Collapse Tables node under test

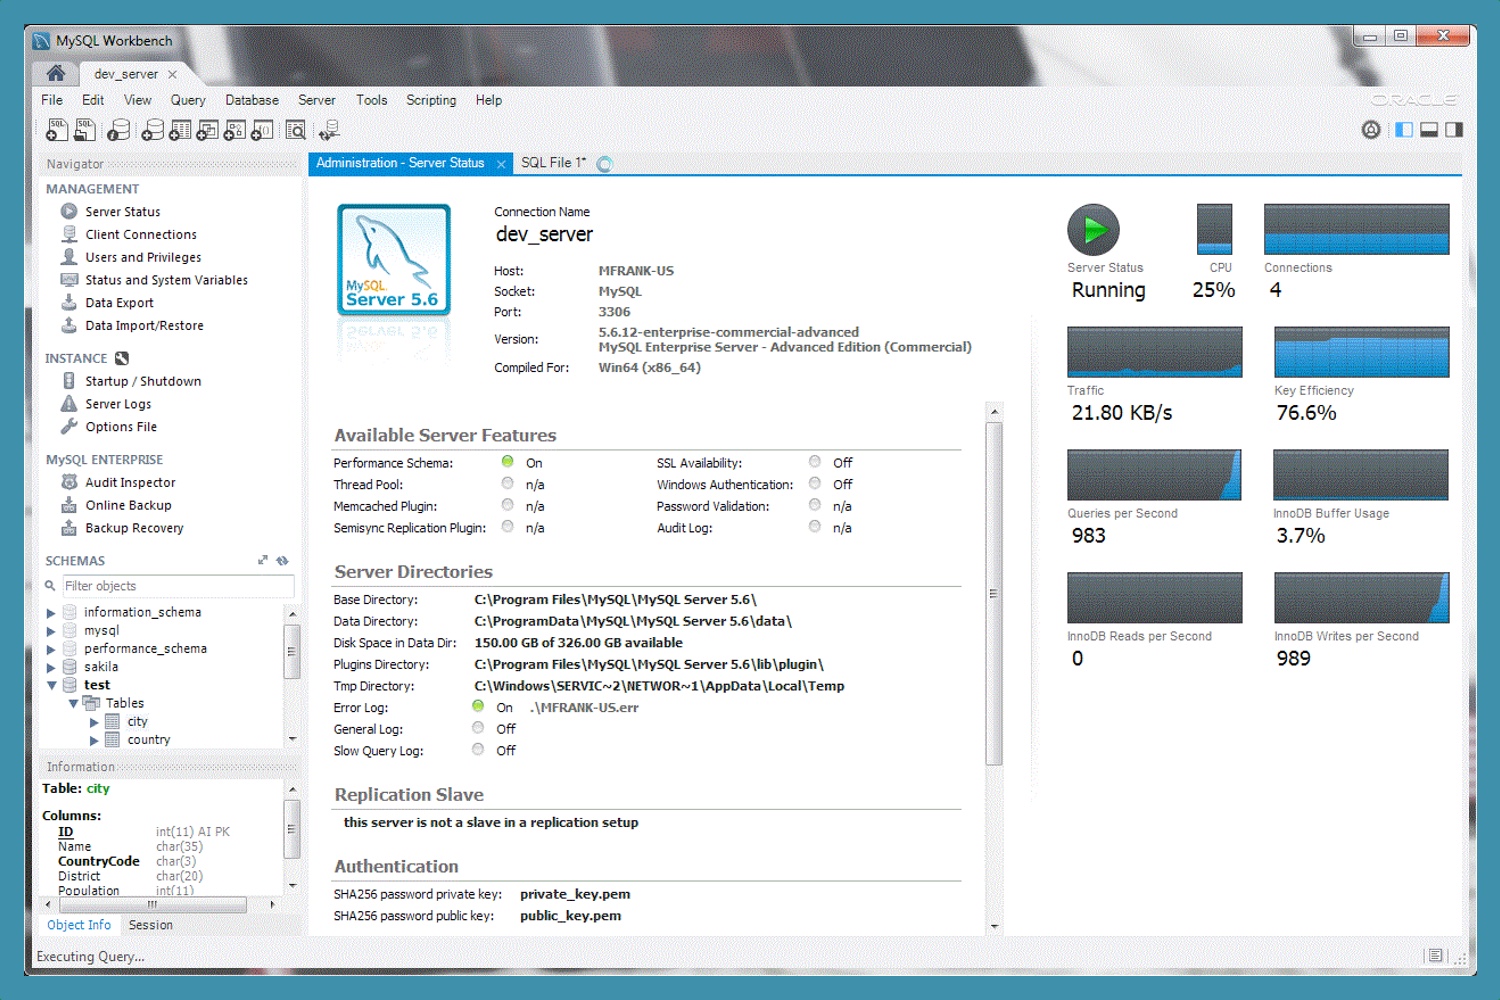coord(73,703)
